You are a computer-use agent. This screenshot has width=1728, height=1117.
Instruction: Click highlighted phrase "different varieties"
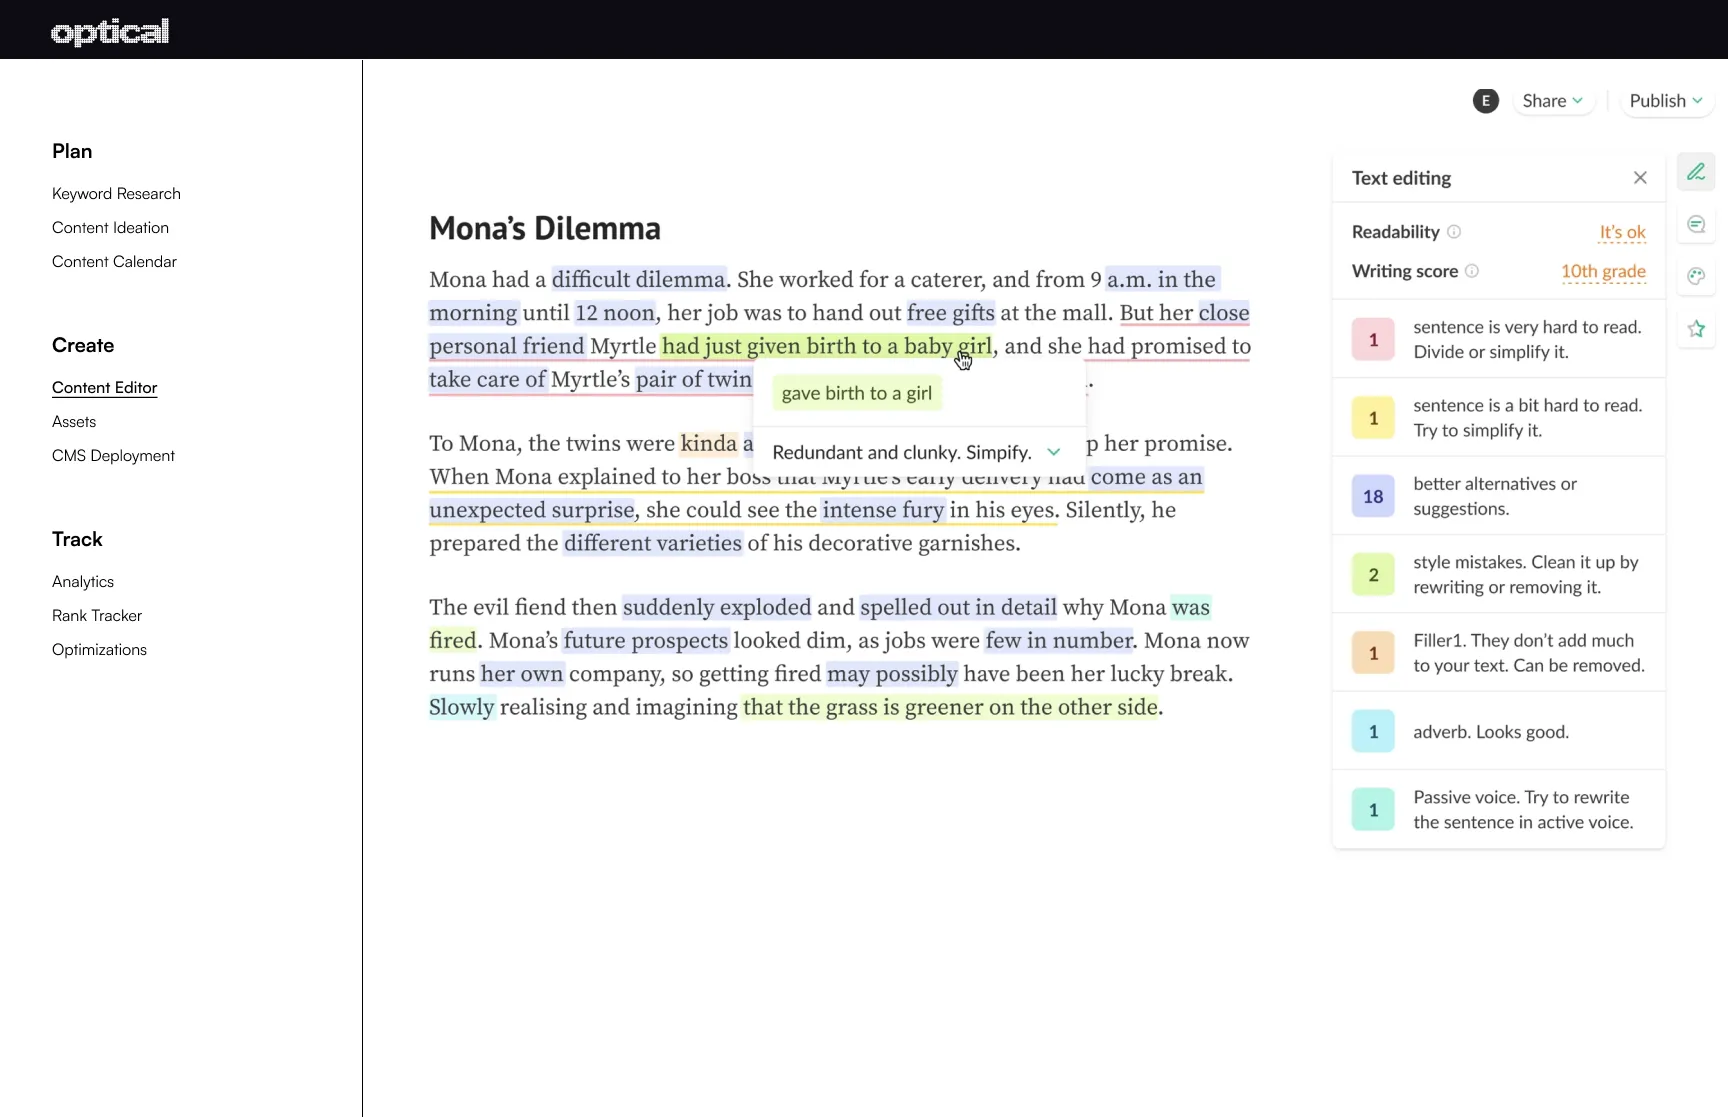[653, 544]
